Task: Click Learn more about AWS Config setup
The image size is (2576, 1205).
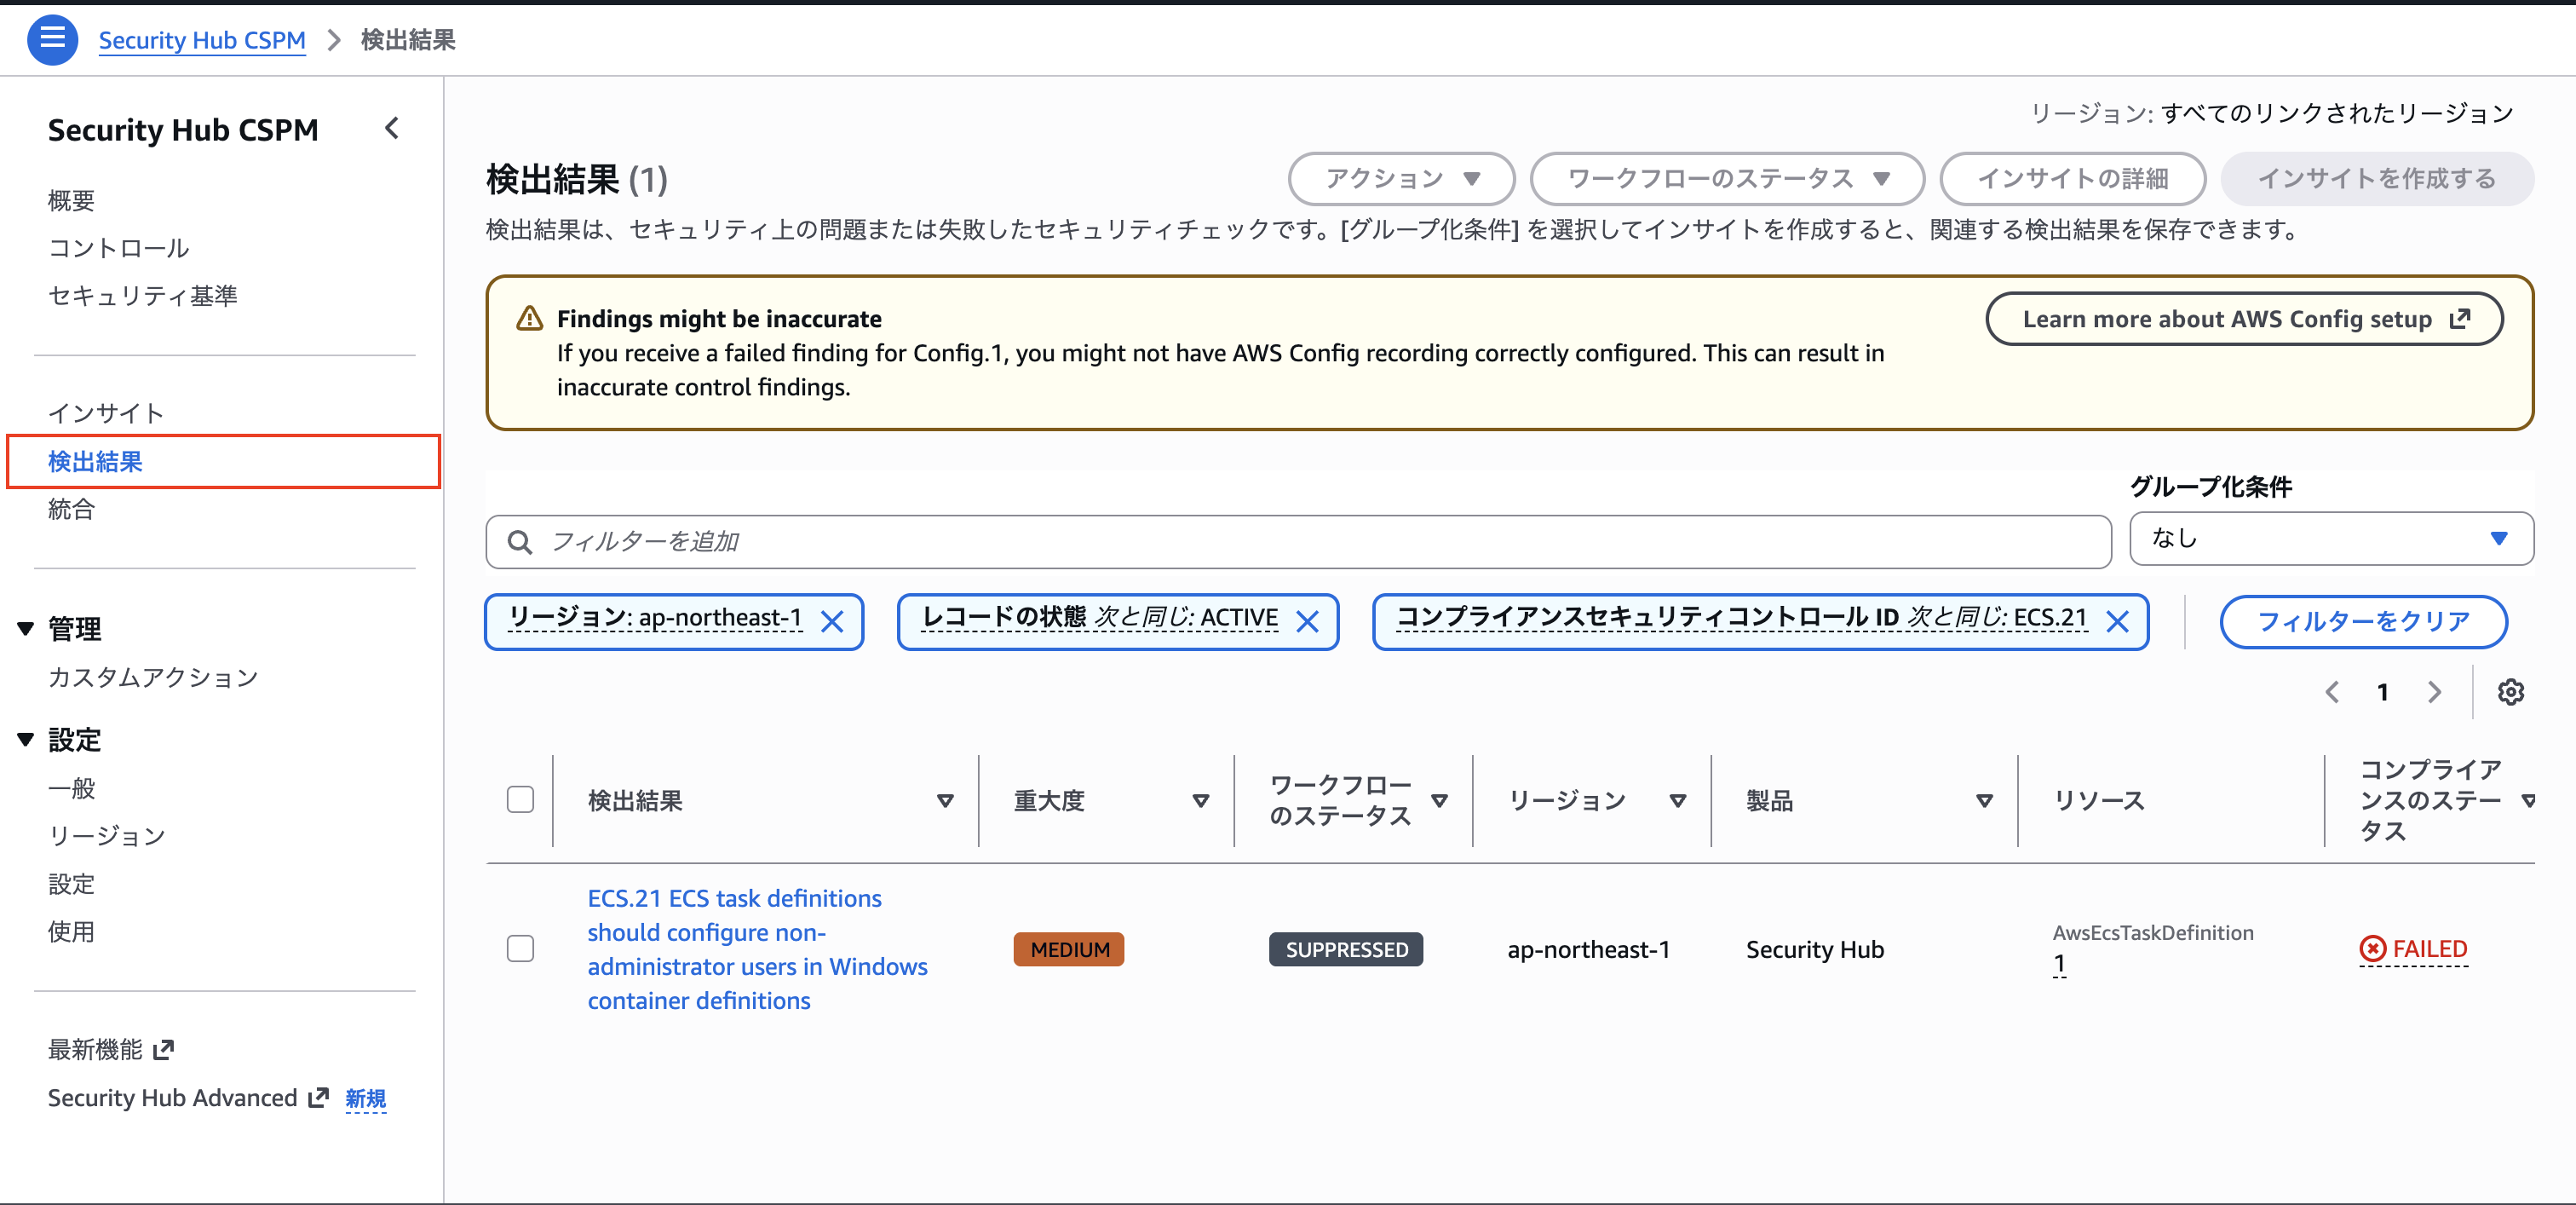Action: [x=2244, y=319]
